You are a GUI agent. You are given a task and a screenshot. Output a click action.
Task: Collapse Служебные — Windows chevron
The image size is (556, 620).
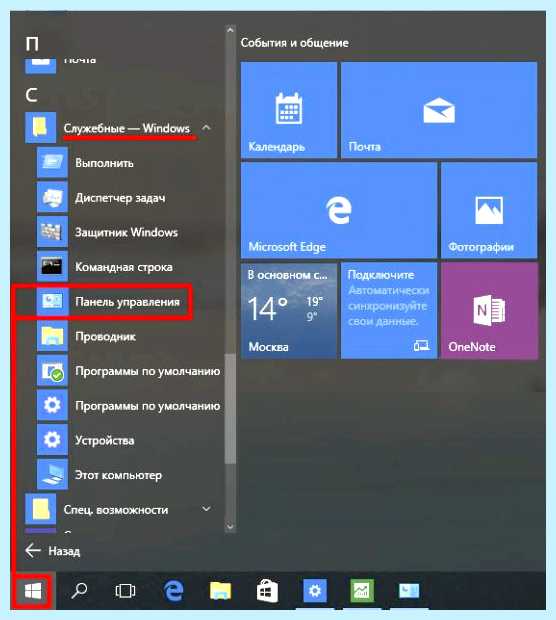point(206,128)
